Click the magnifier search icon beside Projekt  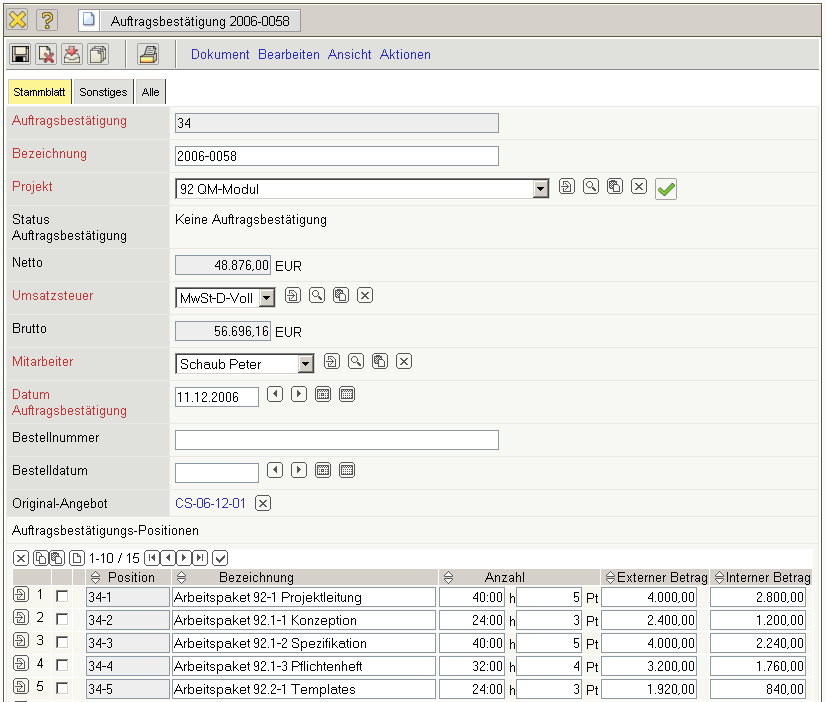click(x=591, y=187)
